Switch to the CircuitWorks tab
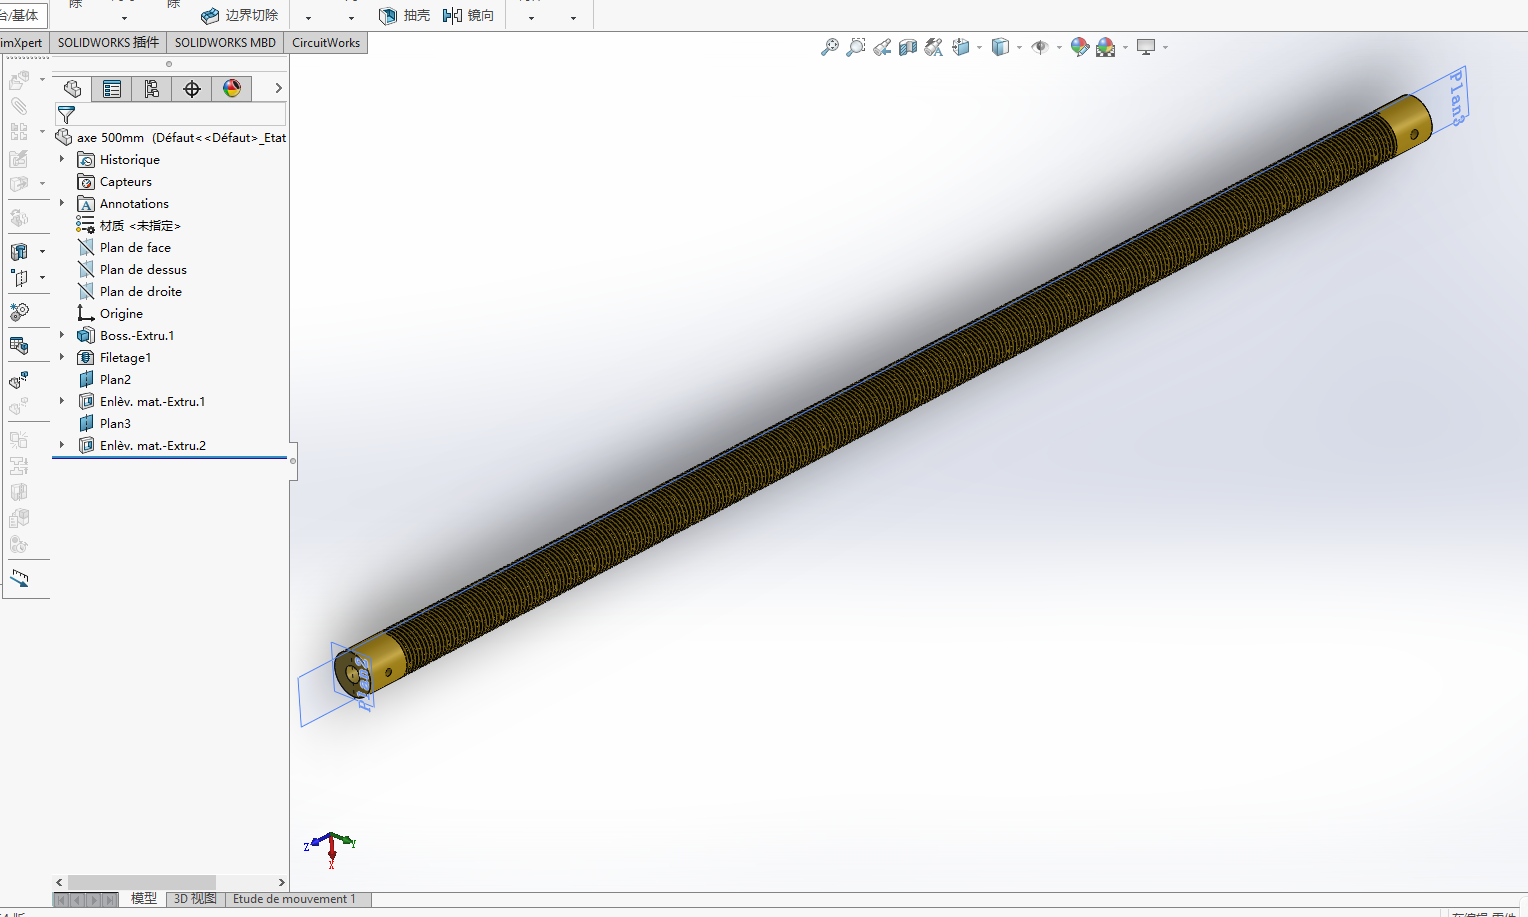1528x917 pixels. click(x=326, y=43)
